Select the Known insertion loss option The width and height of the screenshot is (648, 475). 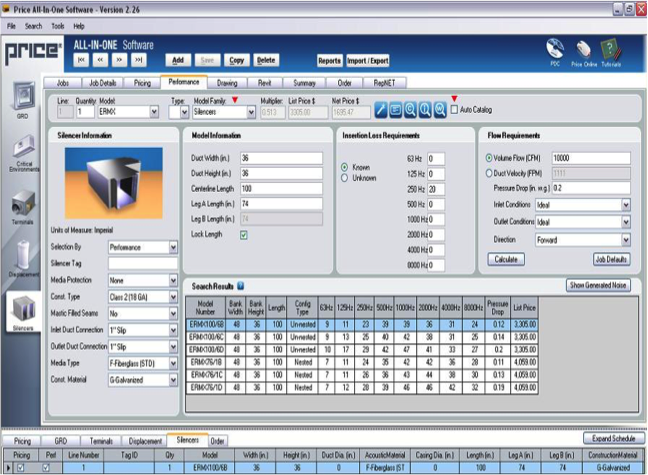click(x=344, y=167)
